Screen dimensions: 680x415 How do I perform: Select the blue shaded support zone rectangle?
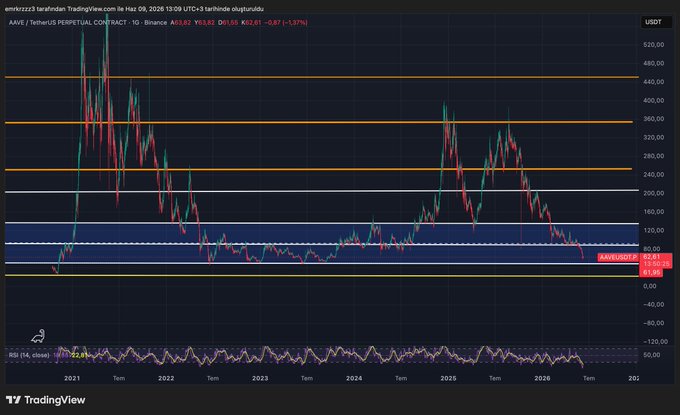pos(321,243)
